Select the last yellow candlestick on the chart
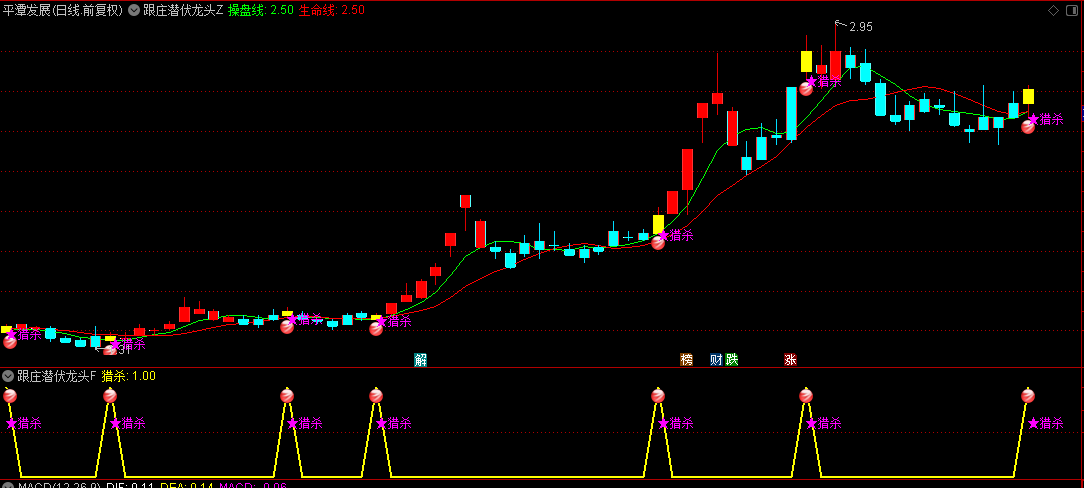 [1028, 96]
